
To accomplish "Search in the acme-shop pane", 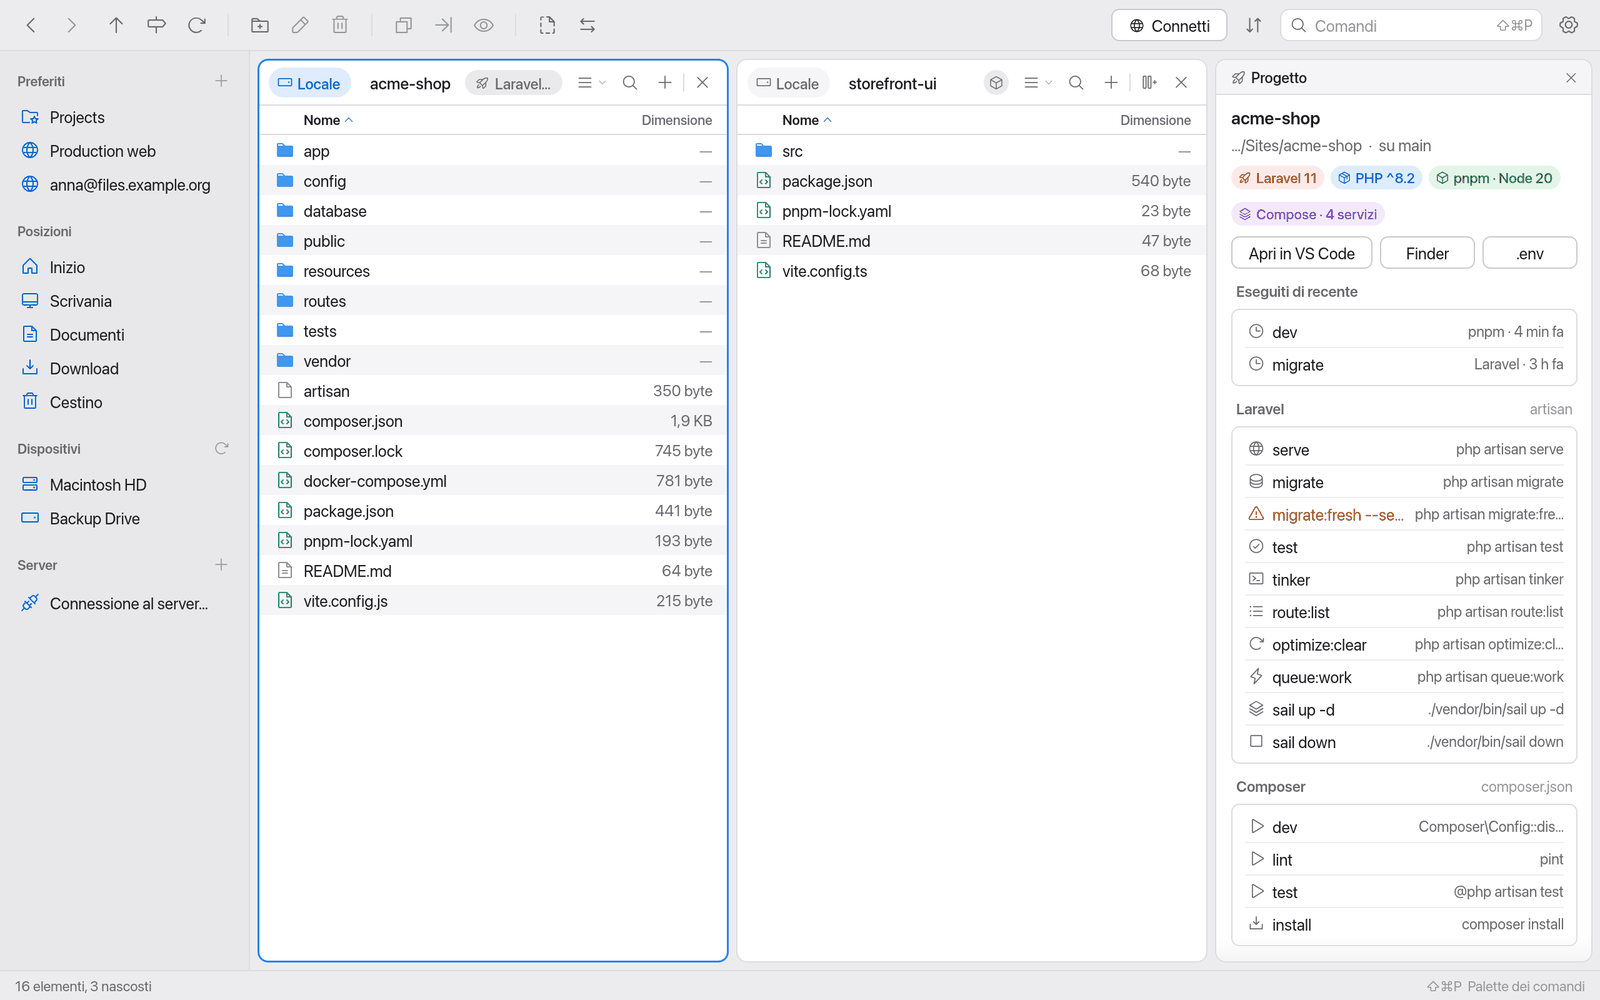I will click(x=630, y=83).
